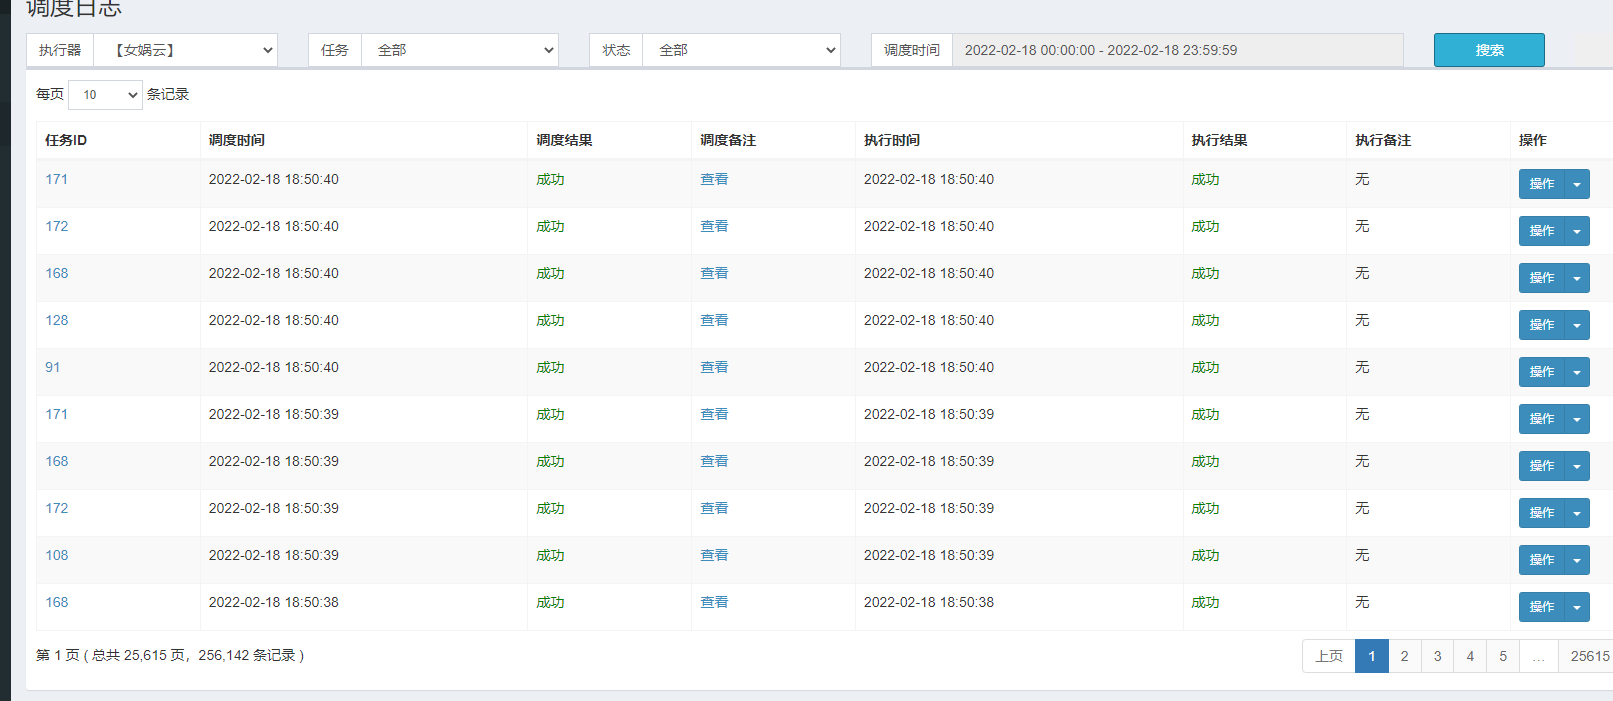Screen dimensions: 1613x701
Task: Go to pagination page 2
Action: [x=1405, y=656]
